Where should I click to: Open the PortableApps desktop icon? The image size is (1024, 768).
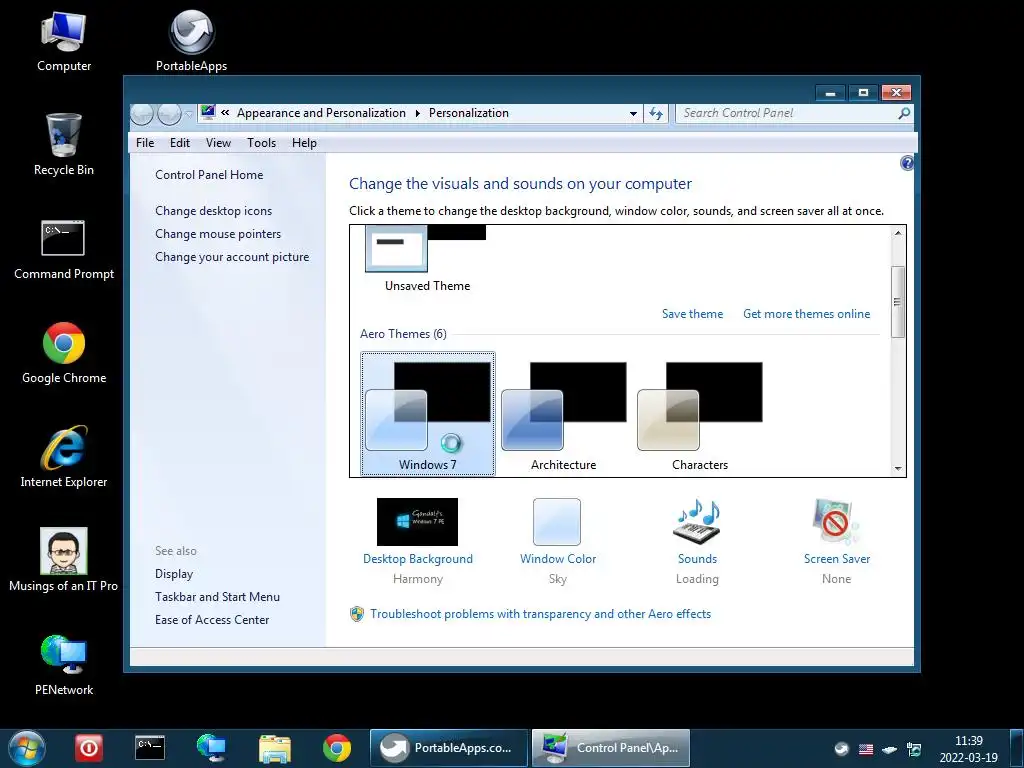191,41
